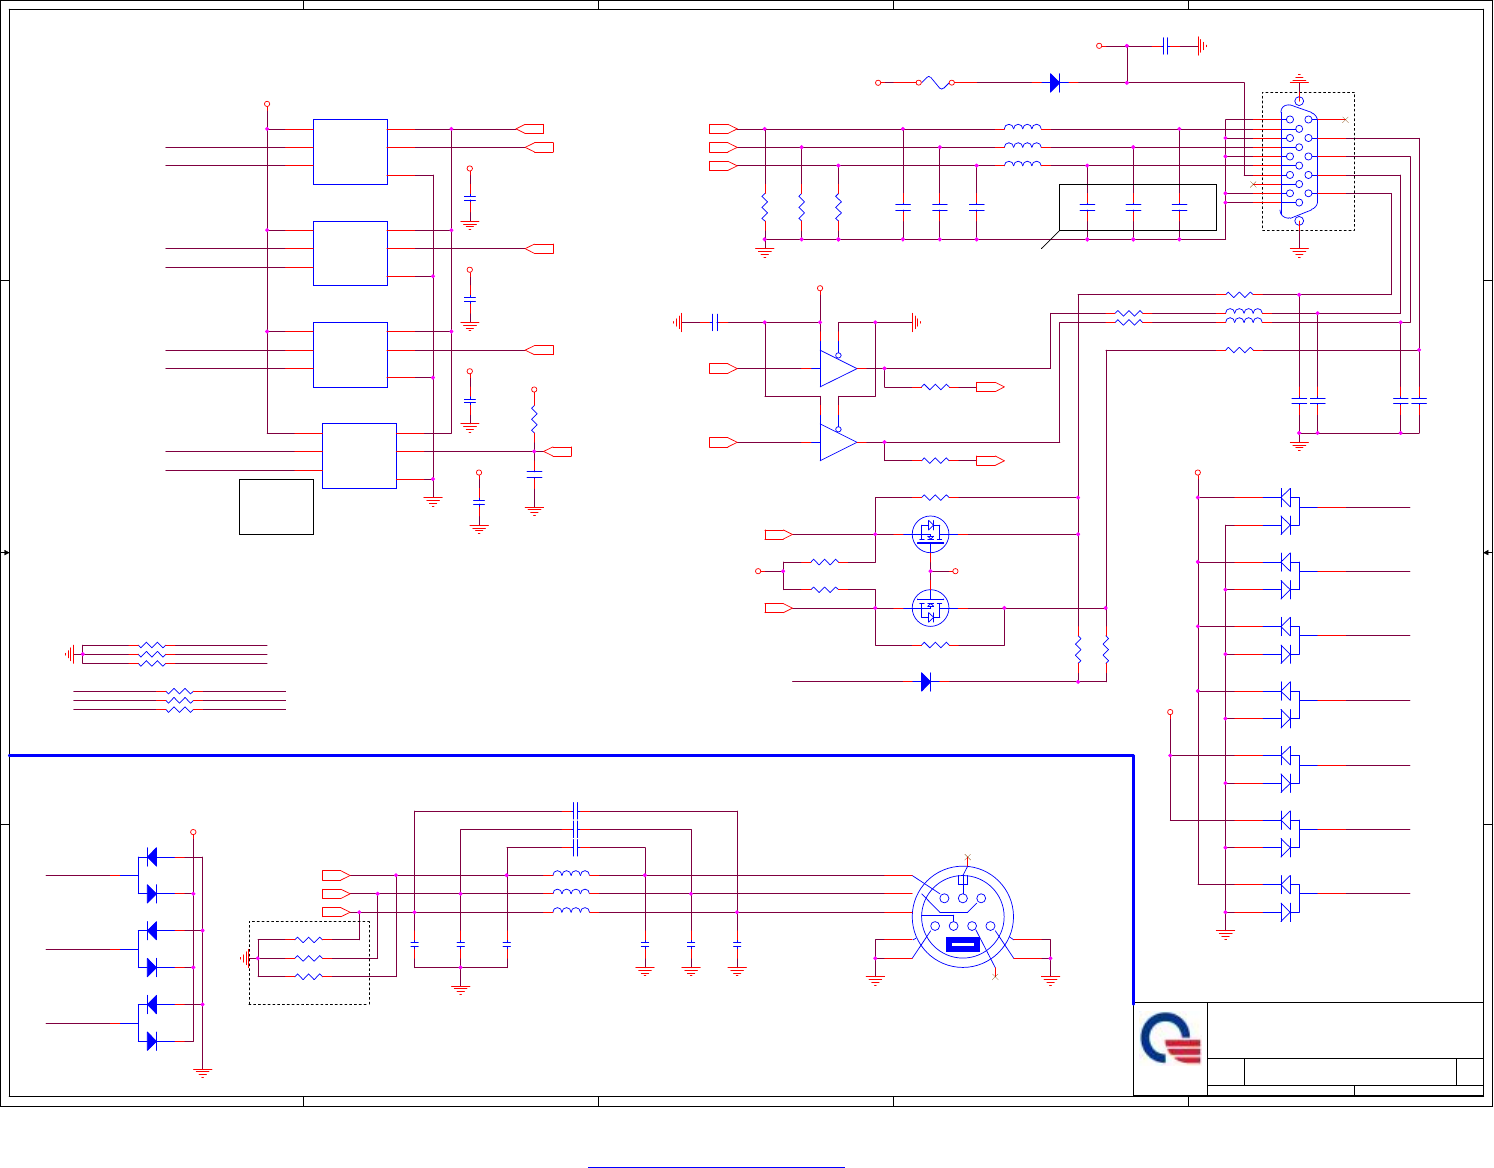Viewport: 1494px width, 1168px height.
Task: Click the fuse symbol on the top power line
Action: tap(934, 83)
